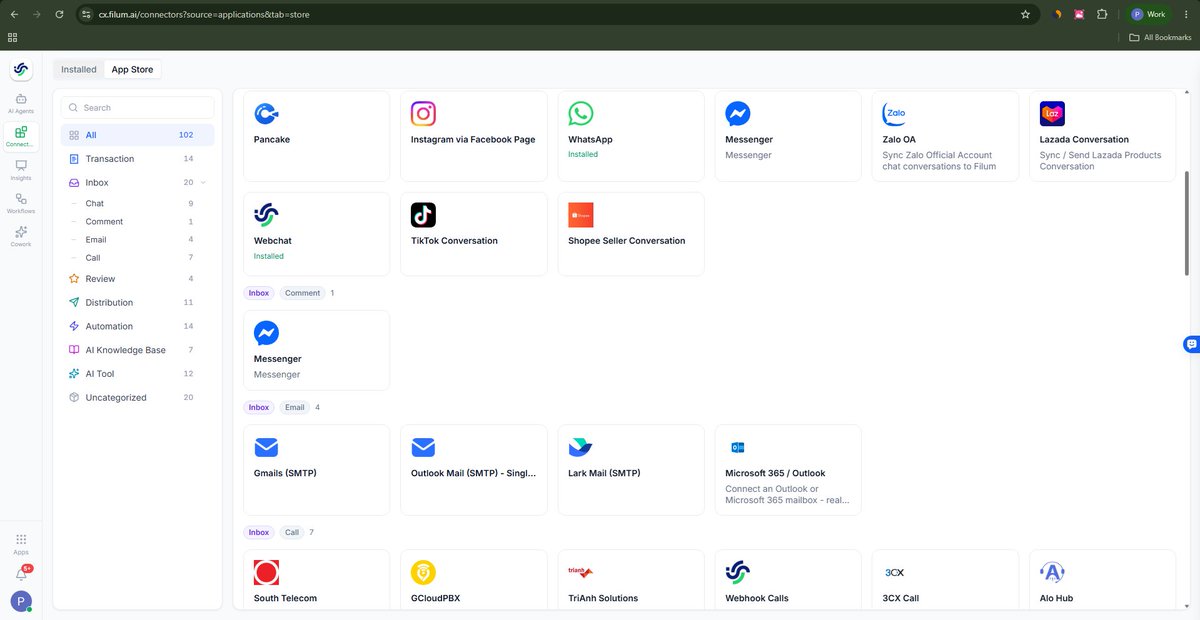
Task: Select the AI Knowledge Base category
Action: pos(137,350)
